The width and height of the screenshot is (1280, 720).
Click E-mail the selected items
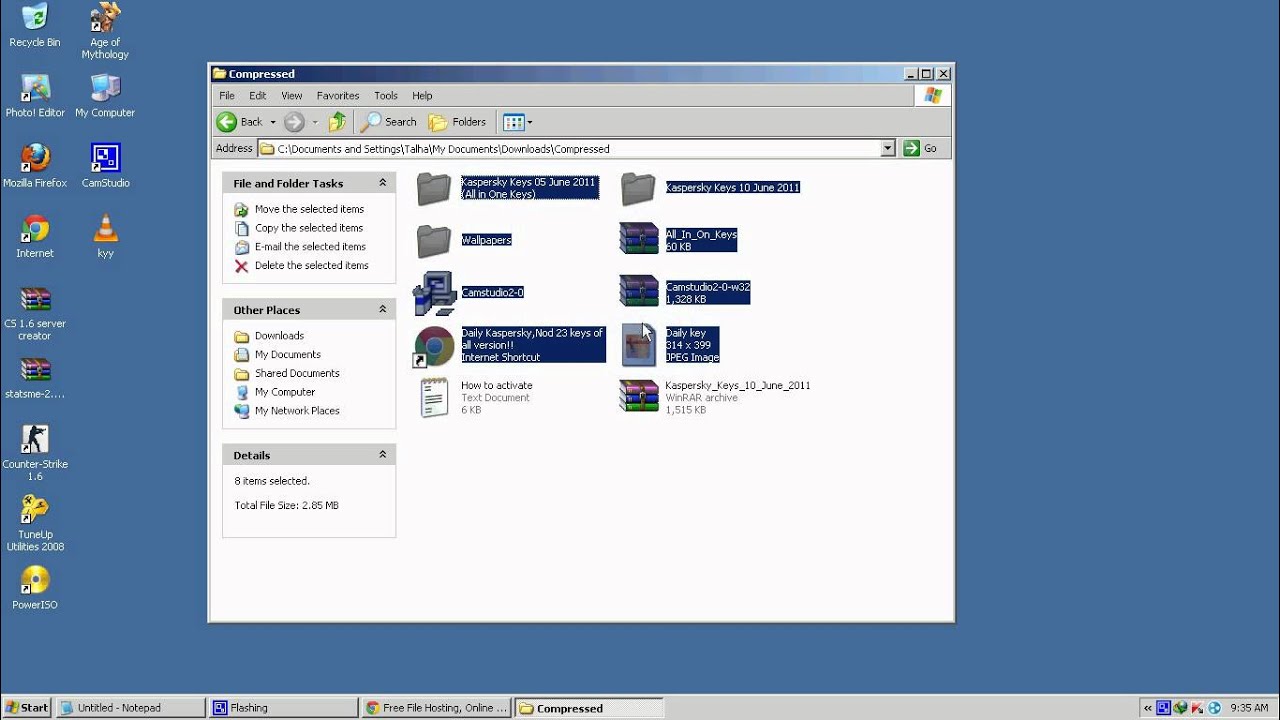point(310,247)
